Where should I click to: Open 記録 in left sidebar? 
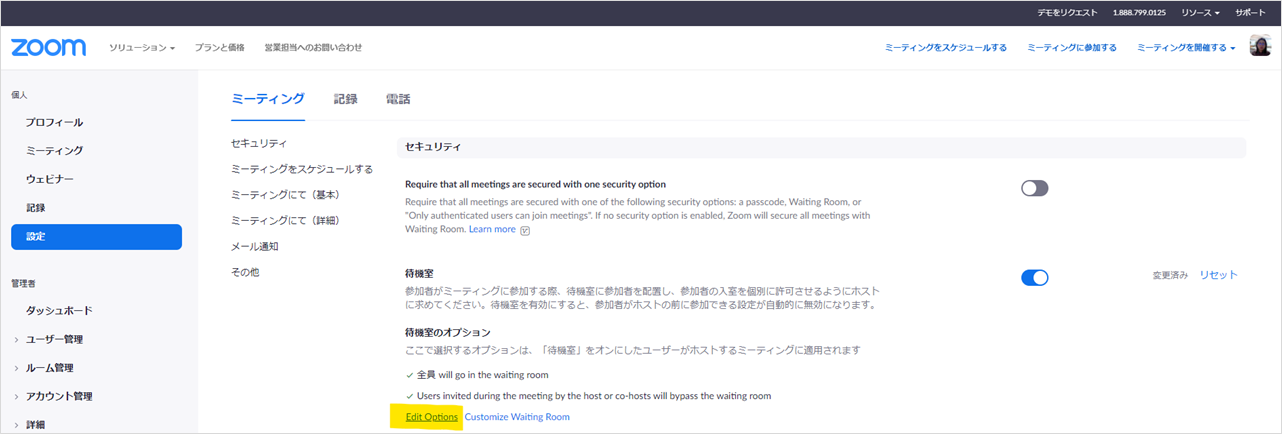[35, 207]
